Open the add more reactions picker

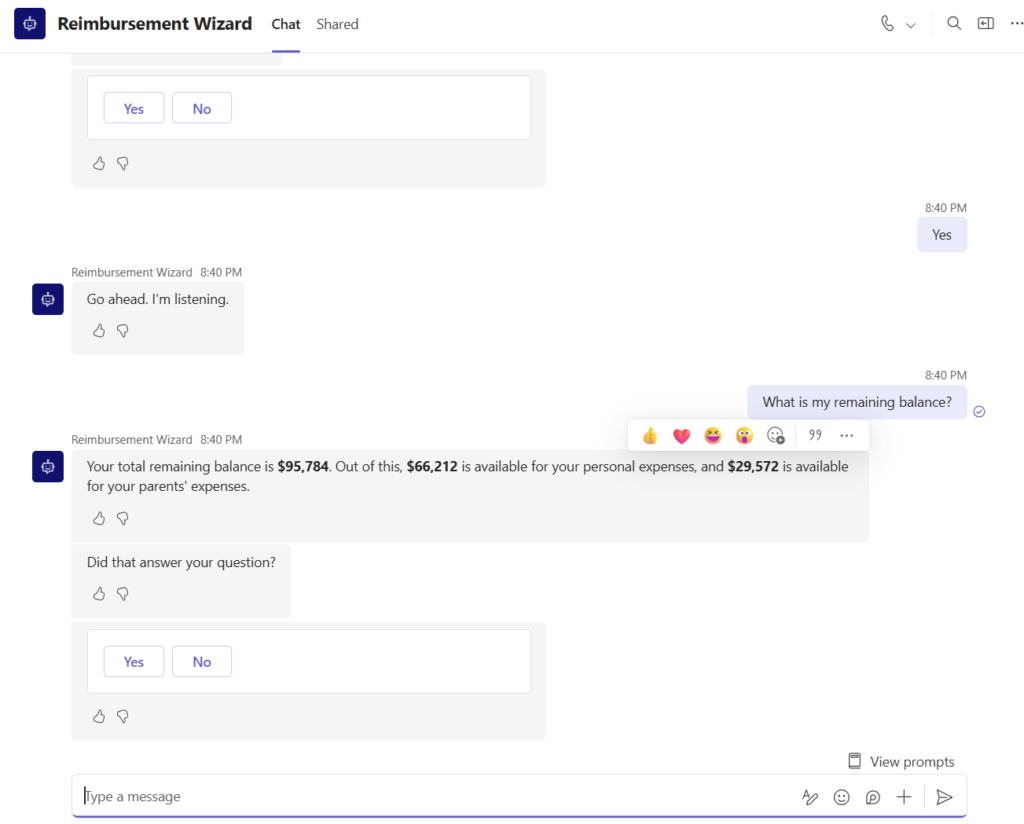(776, 435)
